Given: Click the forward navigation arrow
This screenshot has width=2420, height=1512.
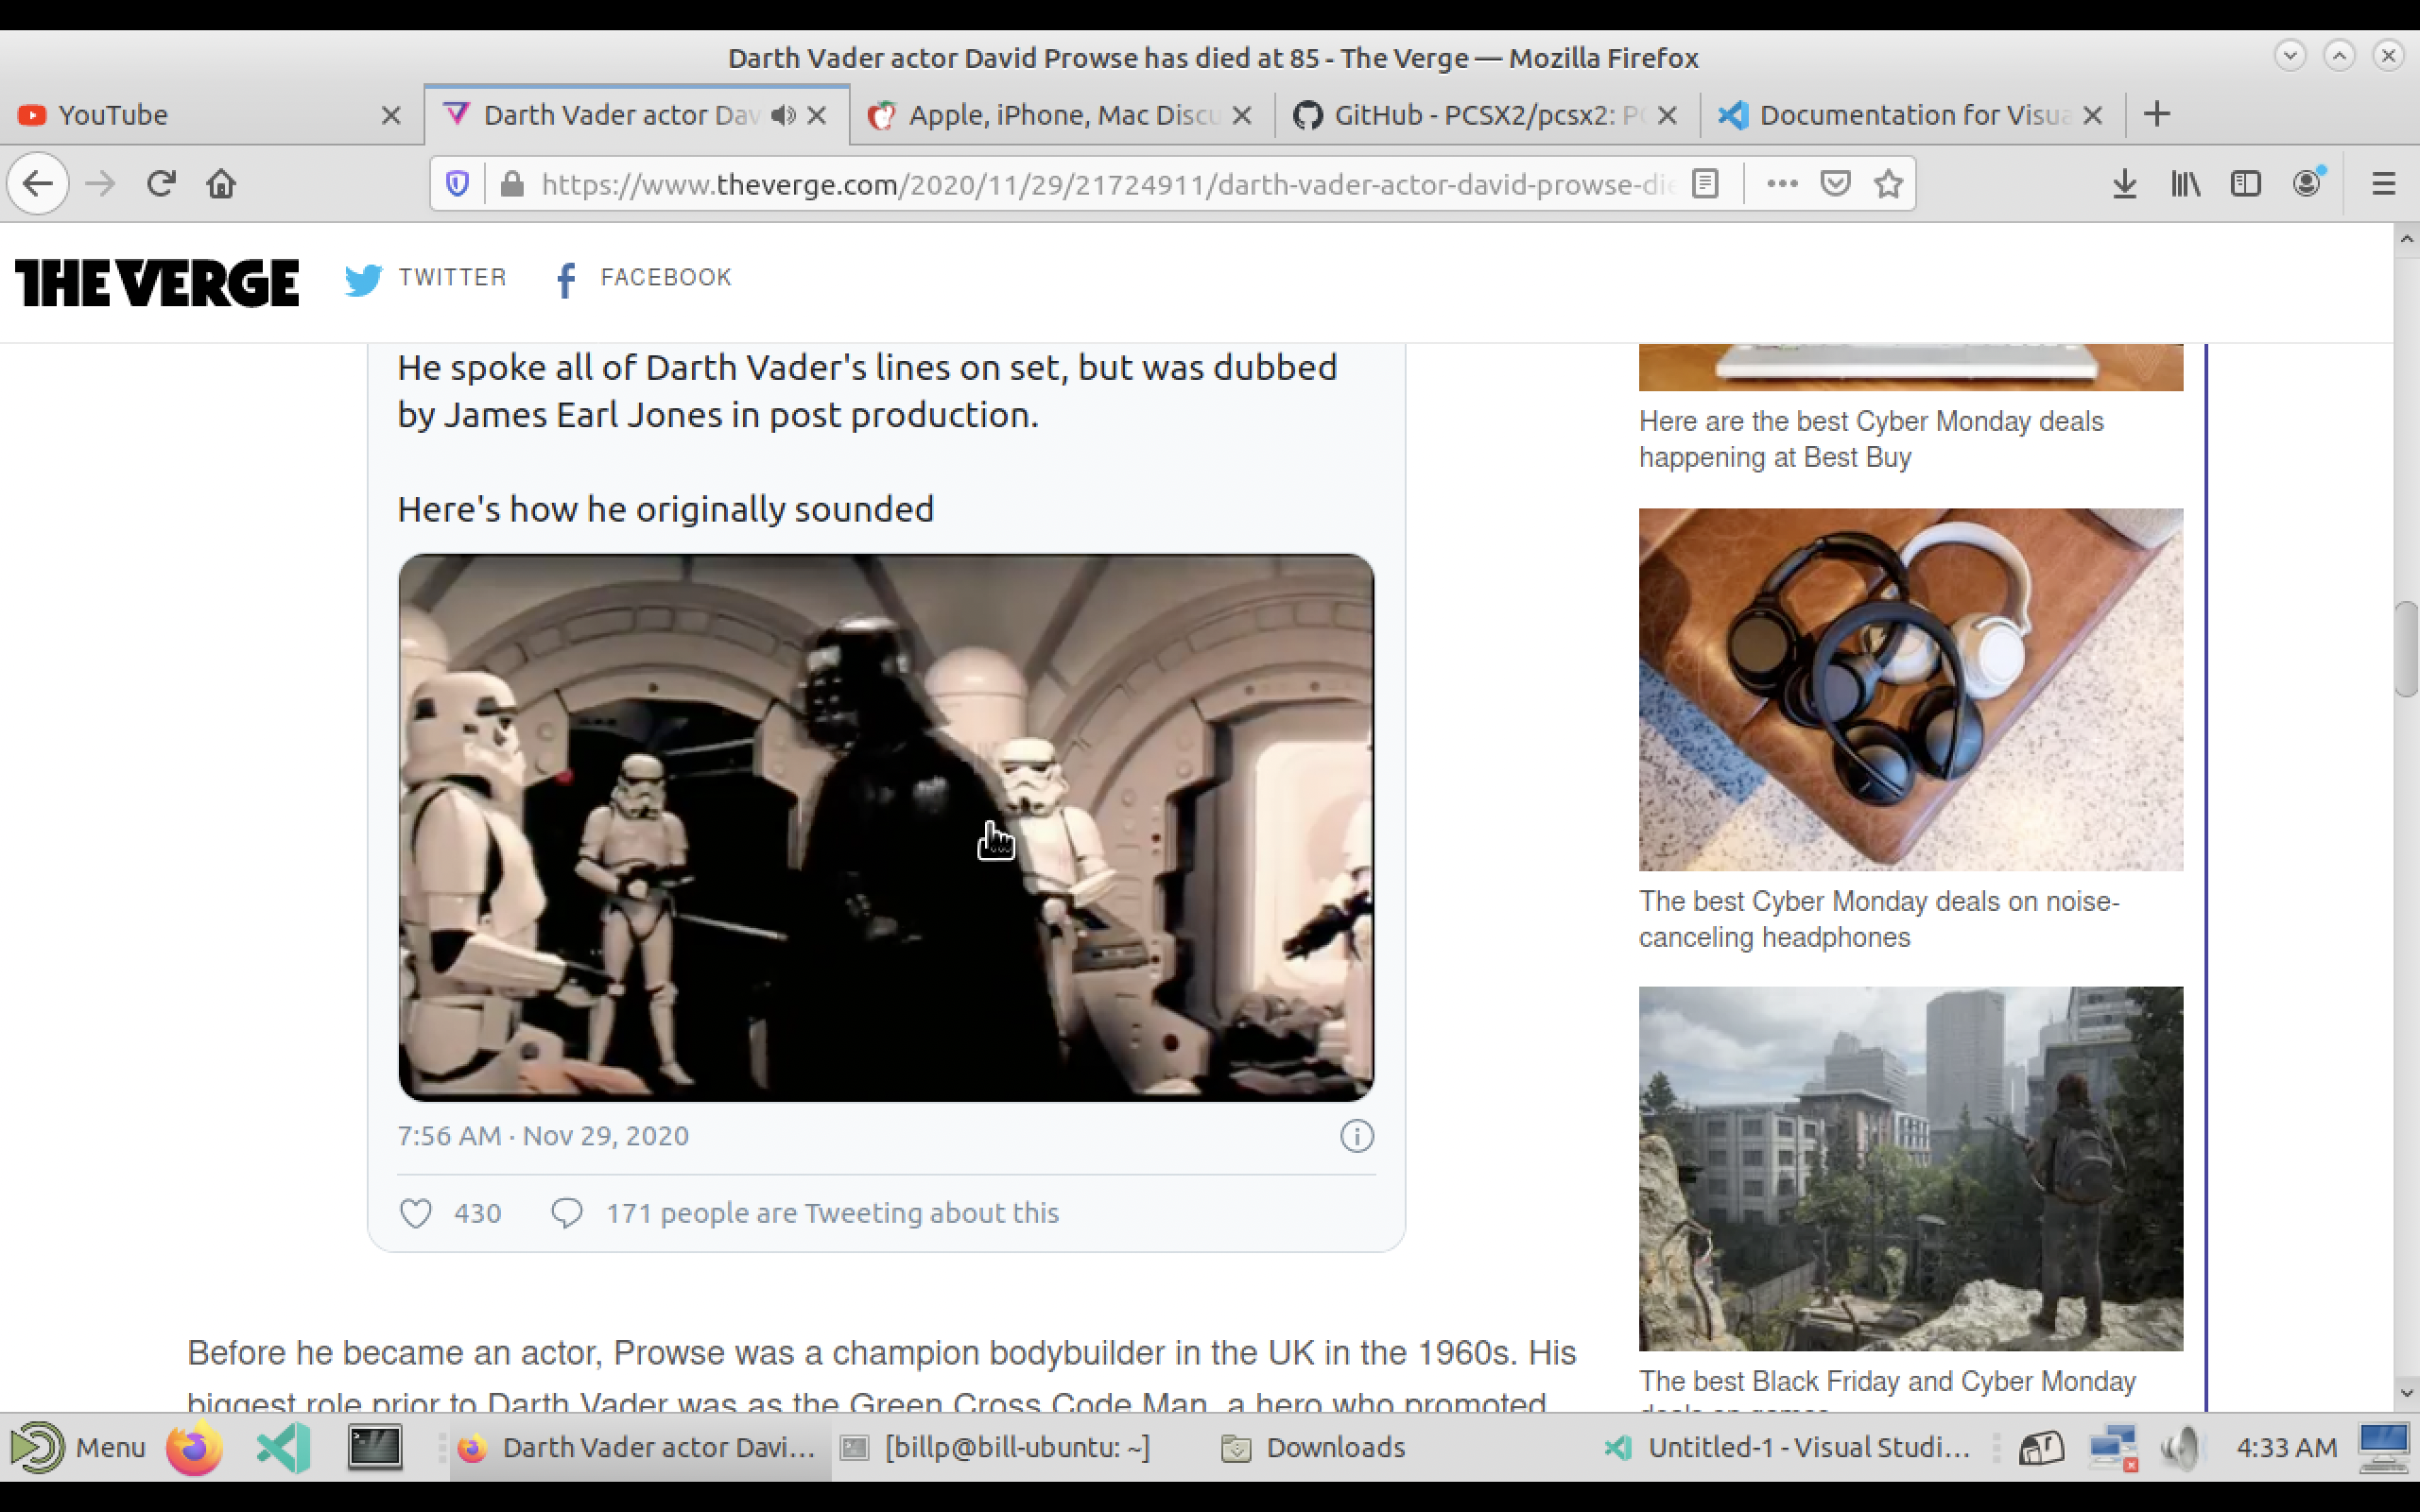Looking at the screenshot, I should [x=100, y=184].
